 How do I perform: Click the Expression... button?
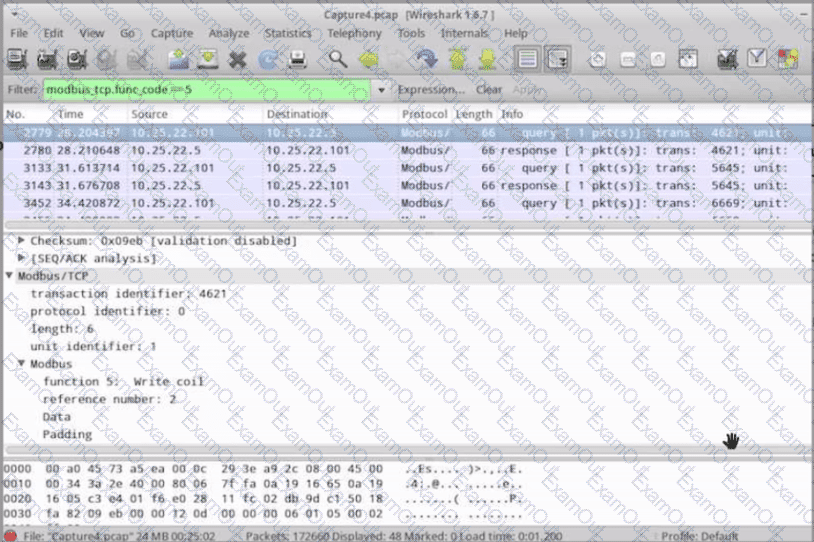point(431,90)
